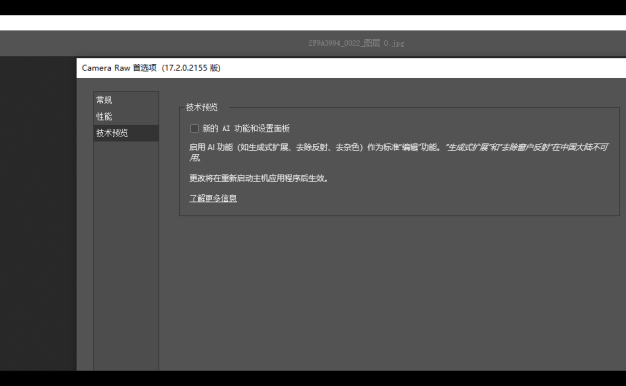Click the Camera Raw 首选项 dialog title
This screenshot has width=626, height=386.
click(151, 68)
